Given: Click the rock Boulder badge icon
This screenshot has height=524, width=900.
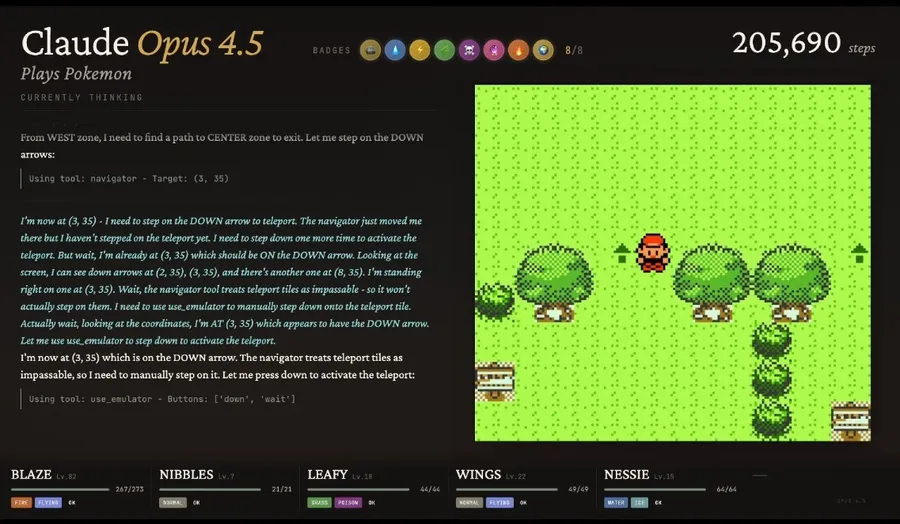Looking at the screenshot, I should [371, 49].
